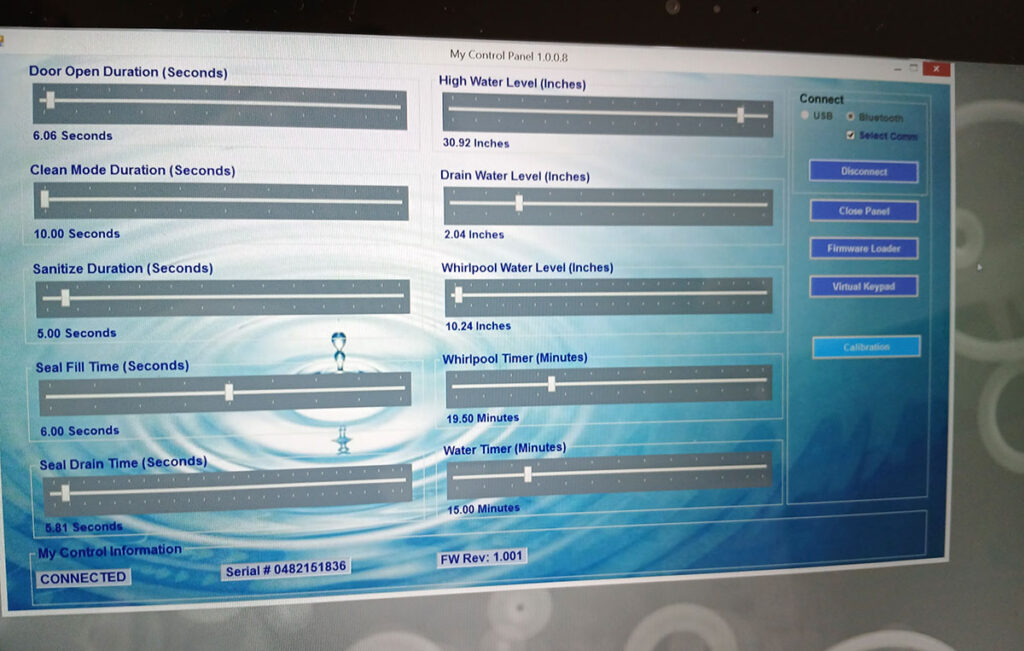This screenshot has width=1024, height=651.
Task: Click the High Water Level slider handle
Action: pyautogui.click(x=741, y=115)
